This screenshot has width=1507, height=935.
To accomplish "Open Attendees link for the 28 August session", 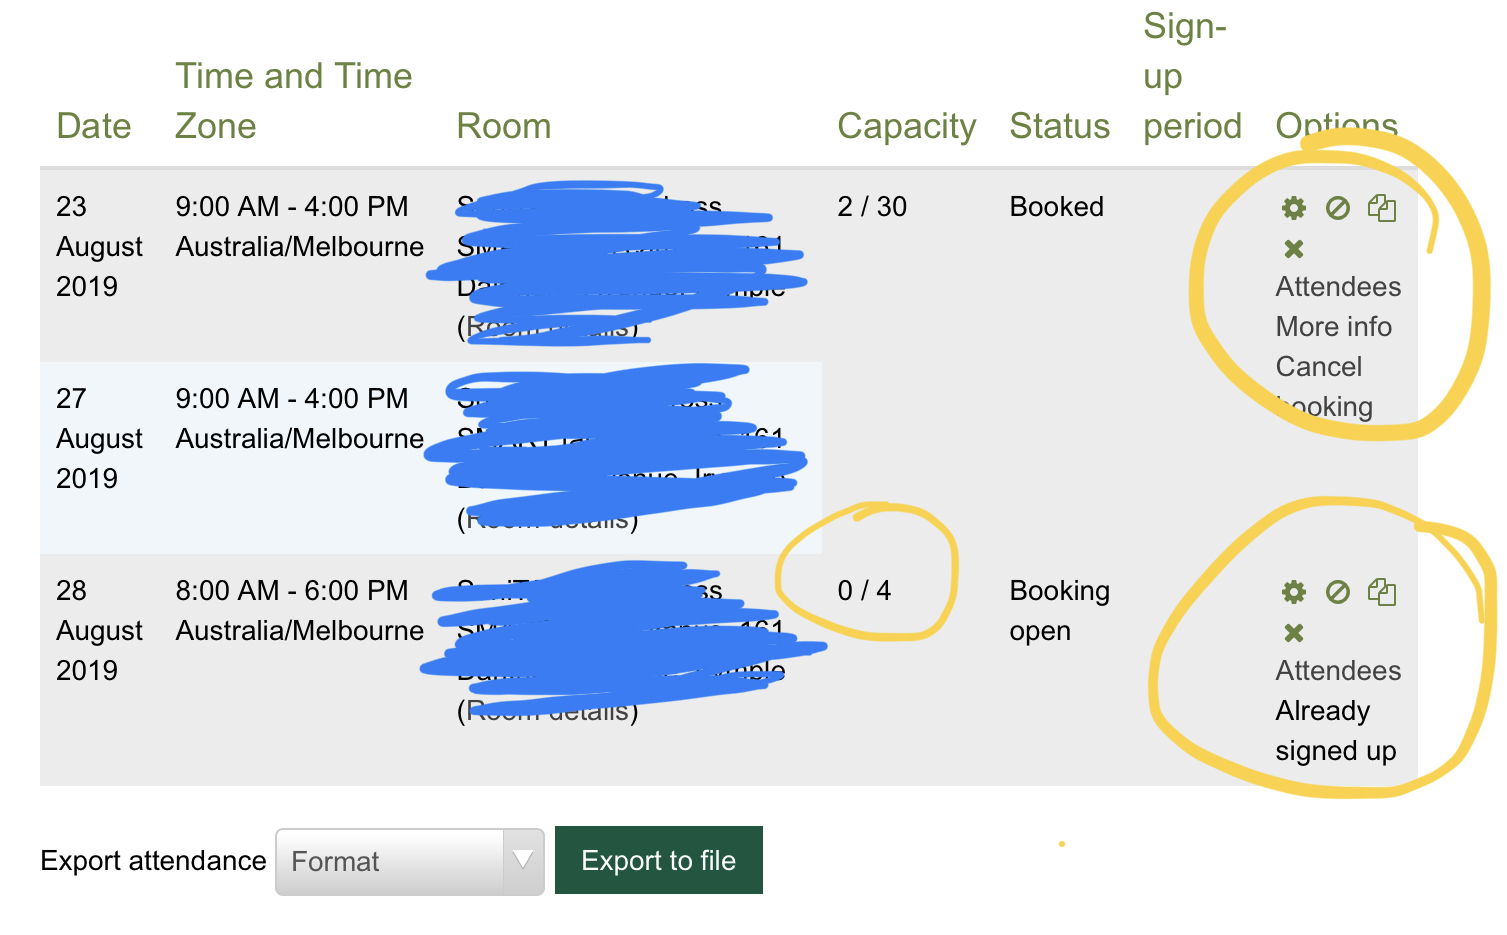I will point(1338,671).
